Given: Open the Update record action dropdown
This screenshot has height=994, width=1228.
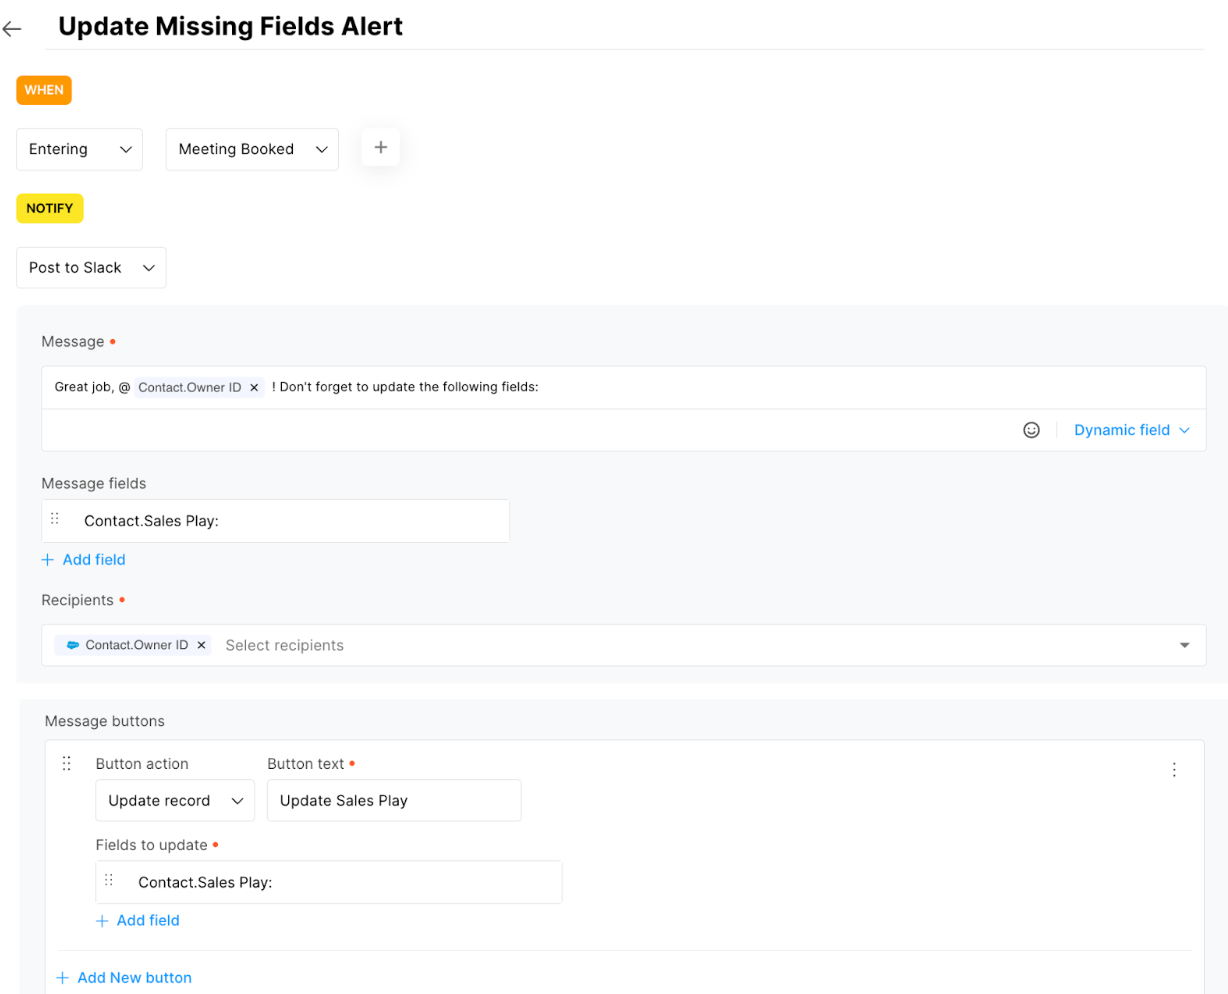Looking at the screenshot, I should click(175, 801).
